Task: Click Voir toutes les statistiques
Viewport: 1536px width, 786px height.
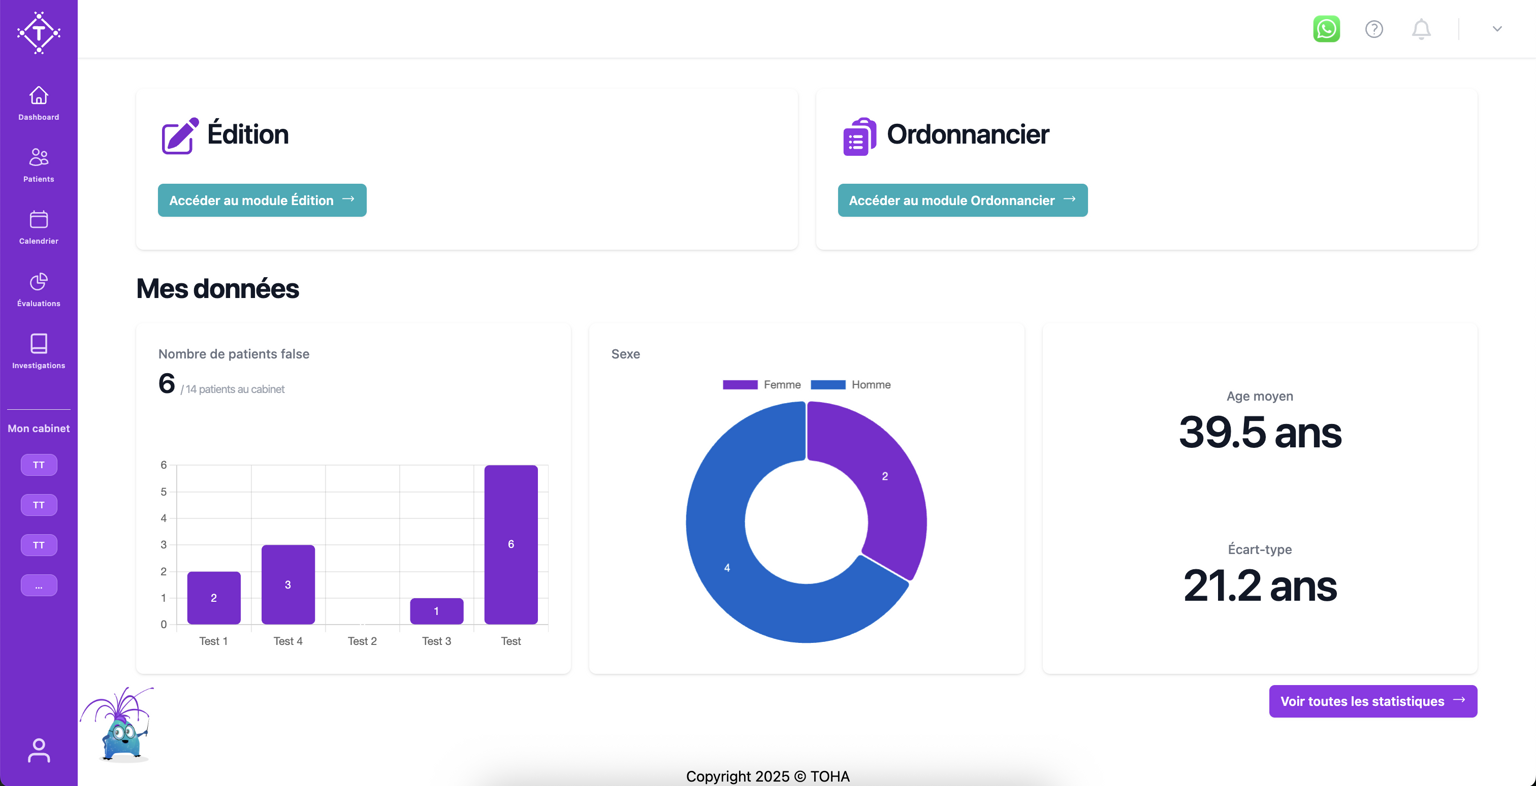Action: pos(1373,701)
